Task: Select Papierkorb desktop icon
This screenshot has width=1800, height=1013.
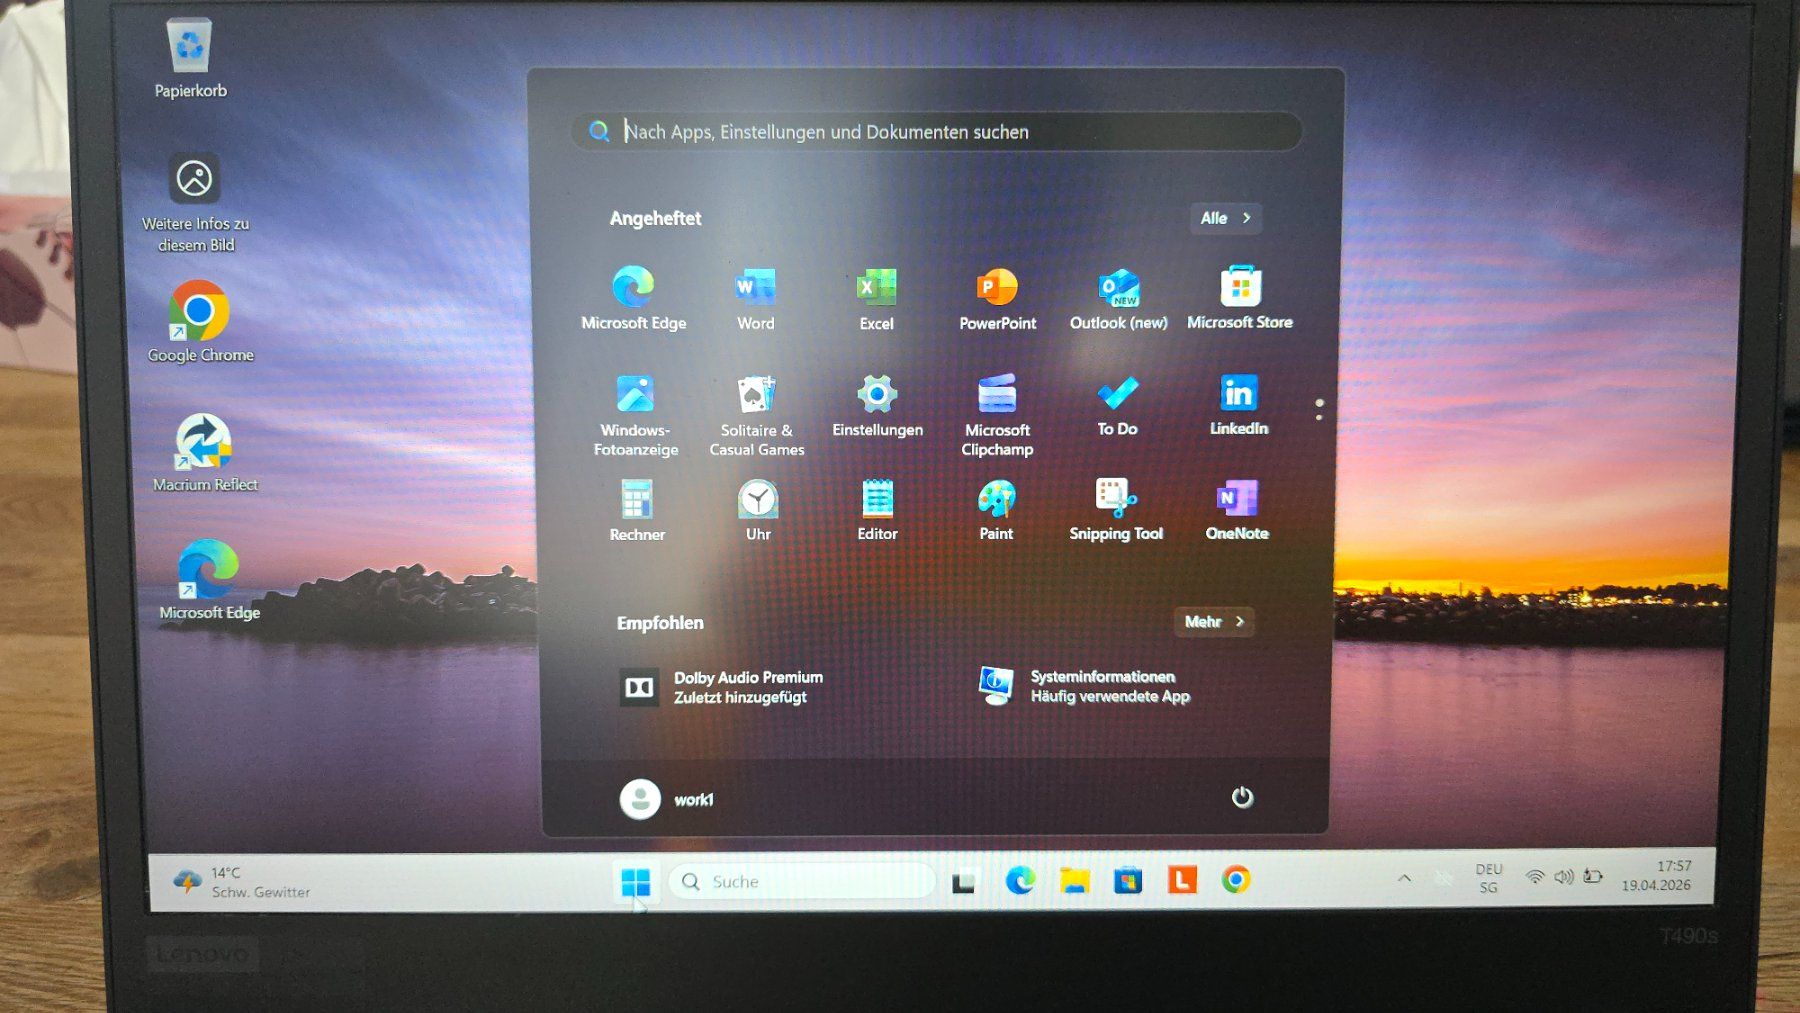Action: (x=190, y=58)
